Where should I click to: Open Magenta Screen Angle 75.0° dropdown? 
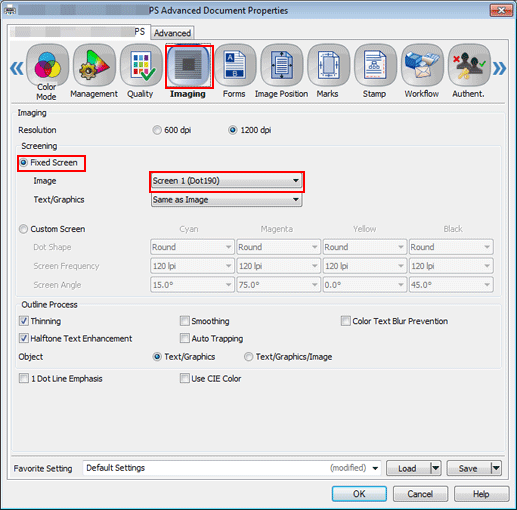click(x=278, y=285)
